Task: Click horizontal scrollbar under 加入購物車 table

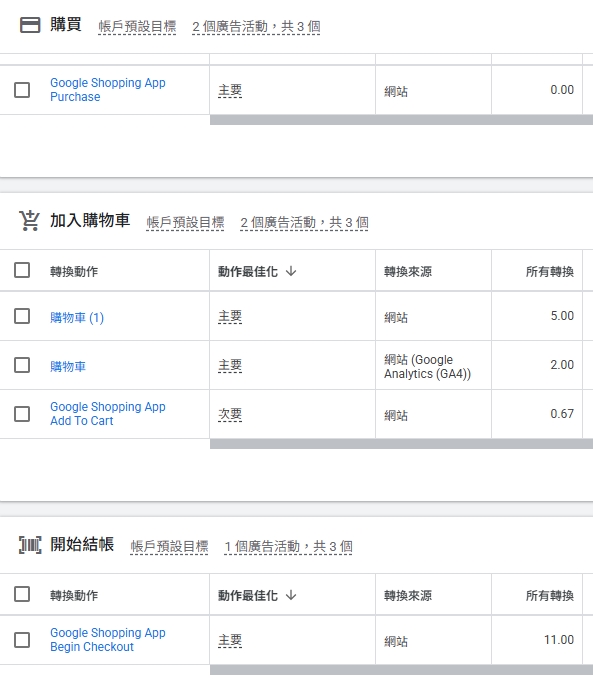Action: point(401,443)
